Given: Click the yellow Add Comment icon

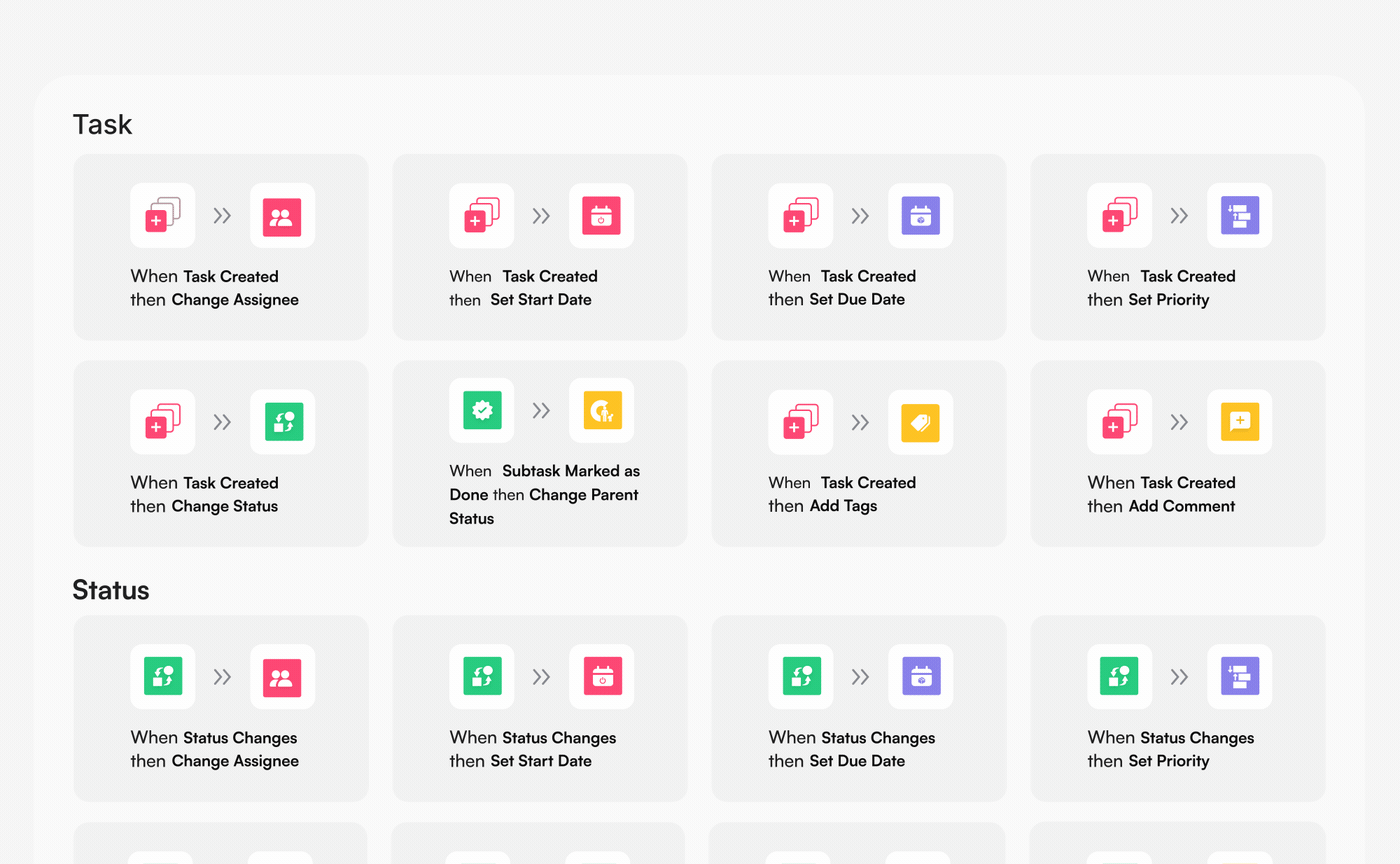Looking at the screenshot, I should (x=1239, y=422).
